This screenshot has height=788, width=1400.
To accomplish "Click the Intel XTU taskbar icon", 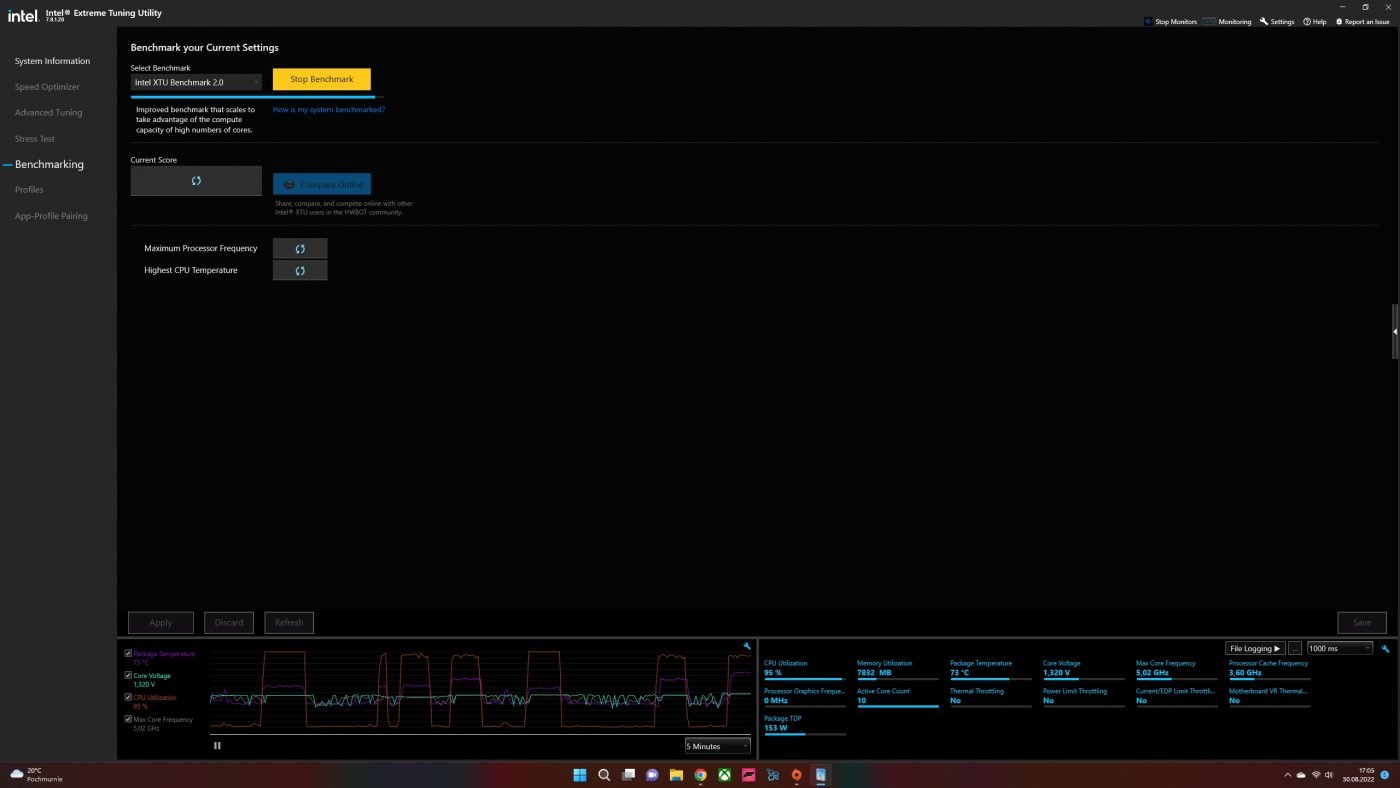I will tap(820, 775).
